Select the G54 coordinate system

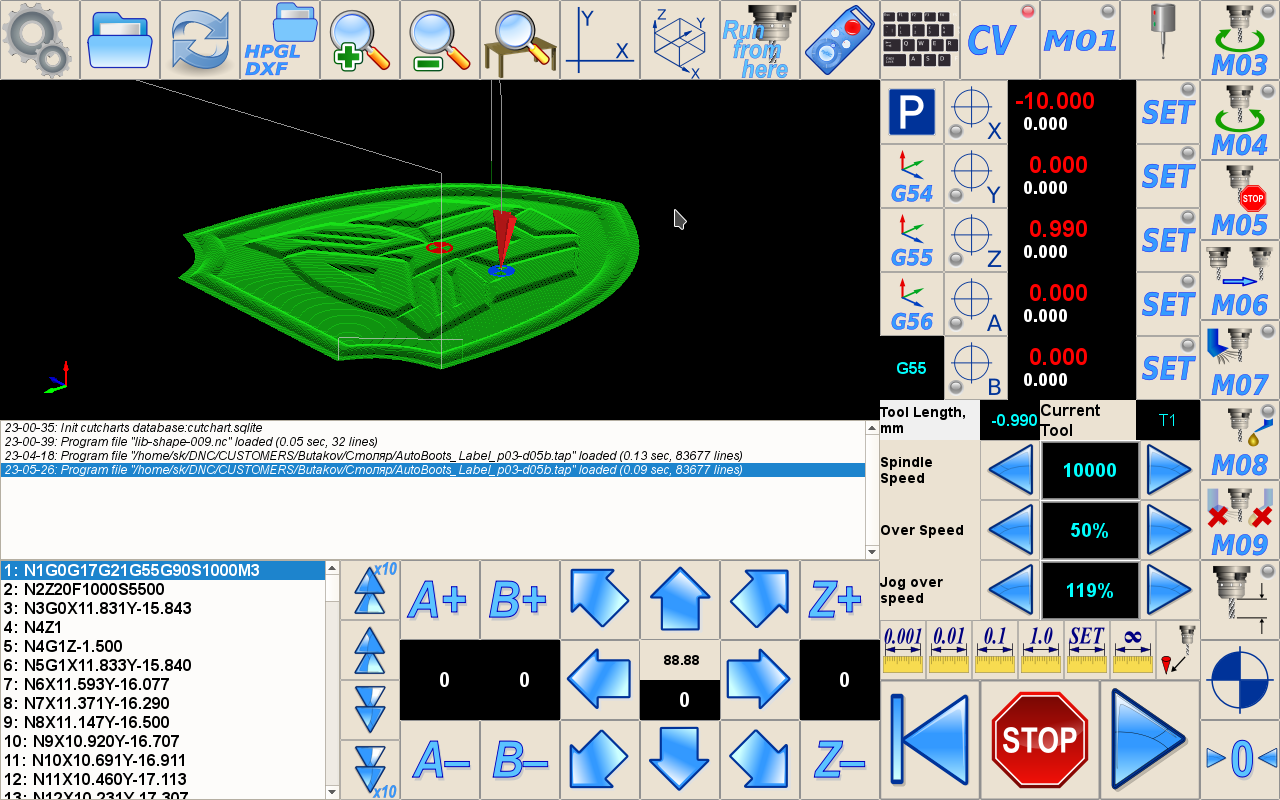(911, 177)
